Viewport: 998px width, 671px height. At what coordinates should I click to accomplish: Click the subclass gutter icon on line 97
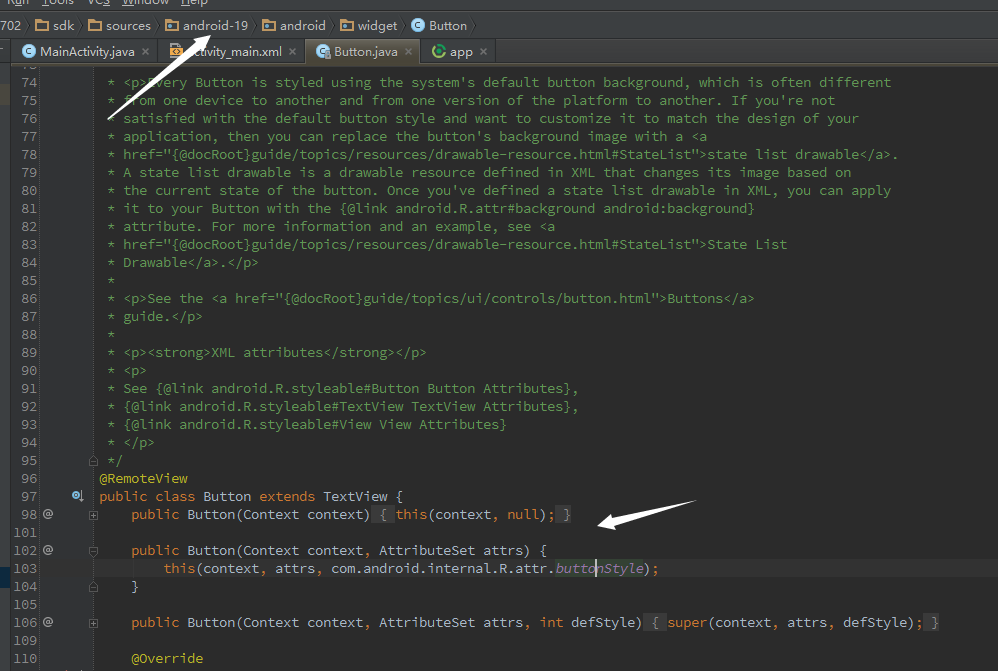[77, 496]
